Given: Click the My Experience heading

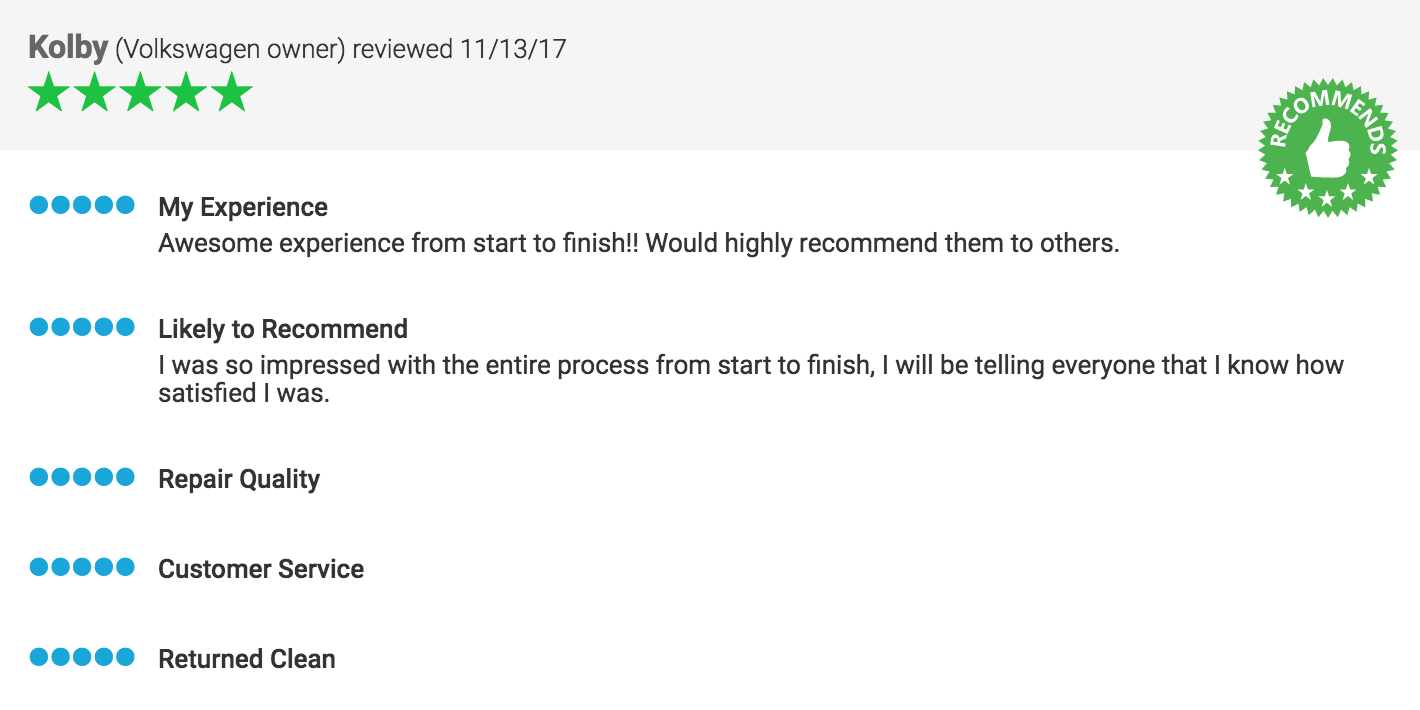Looking at the screenshot, I should 243,208.
